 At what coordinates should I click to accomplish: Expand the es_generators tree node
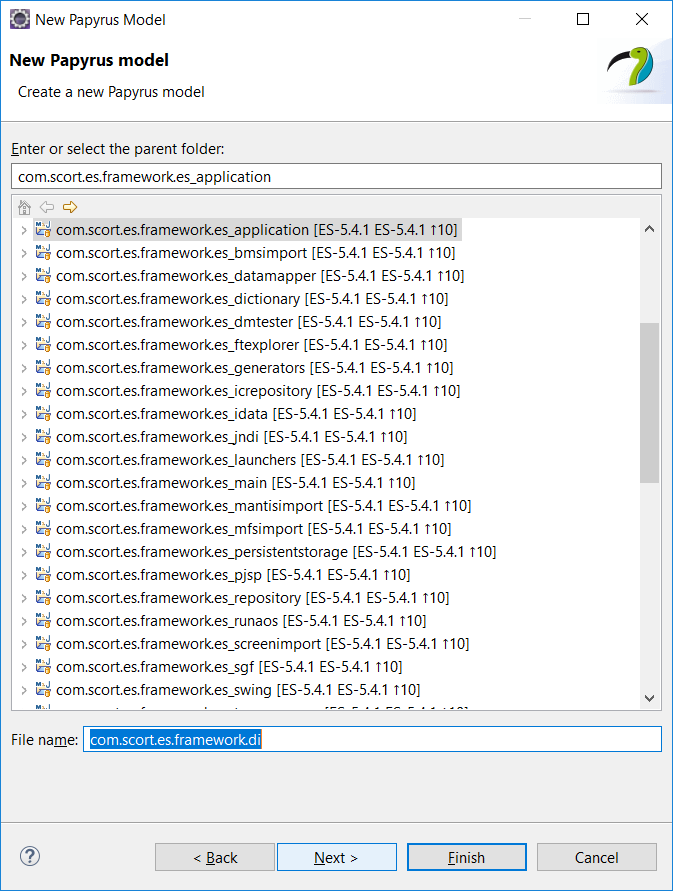pos(24,368)
